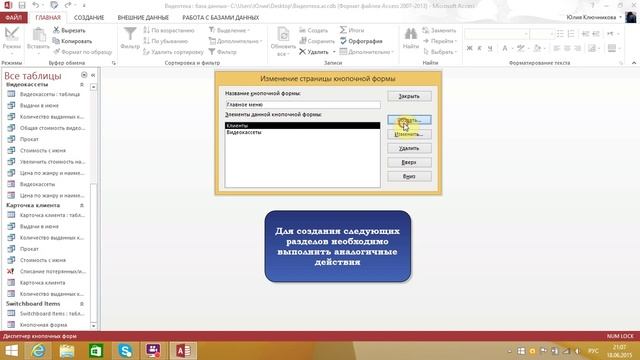Image resolution: width=640 pixels, height=360 pixels.
Task: Click the Refresh All (Обновить все) icon
Action: click(283, 34)
